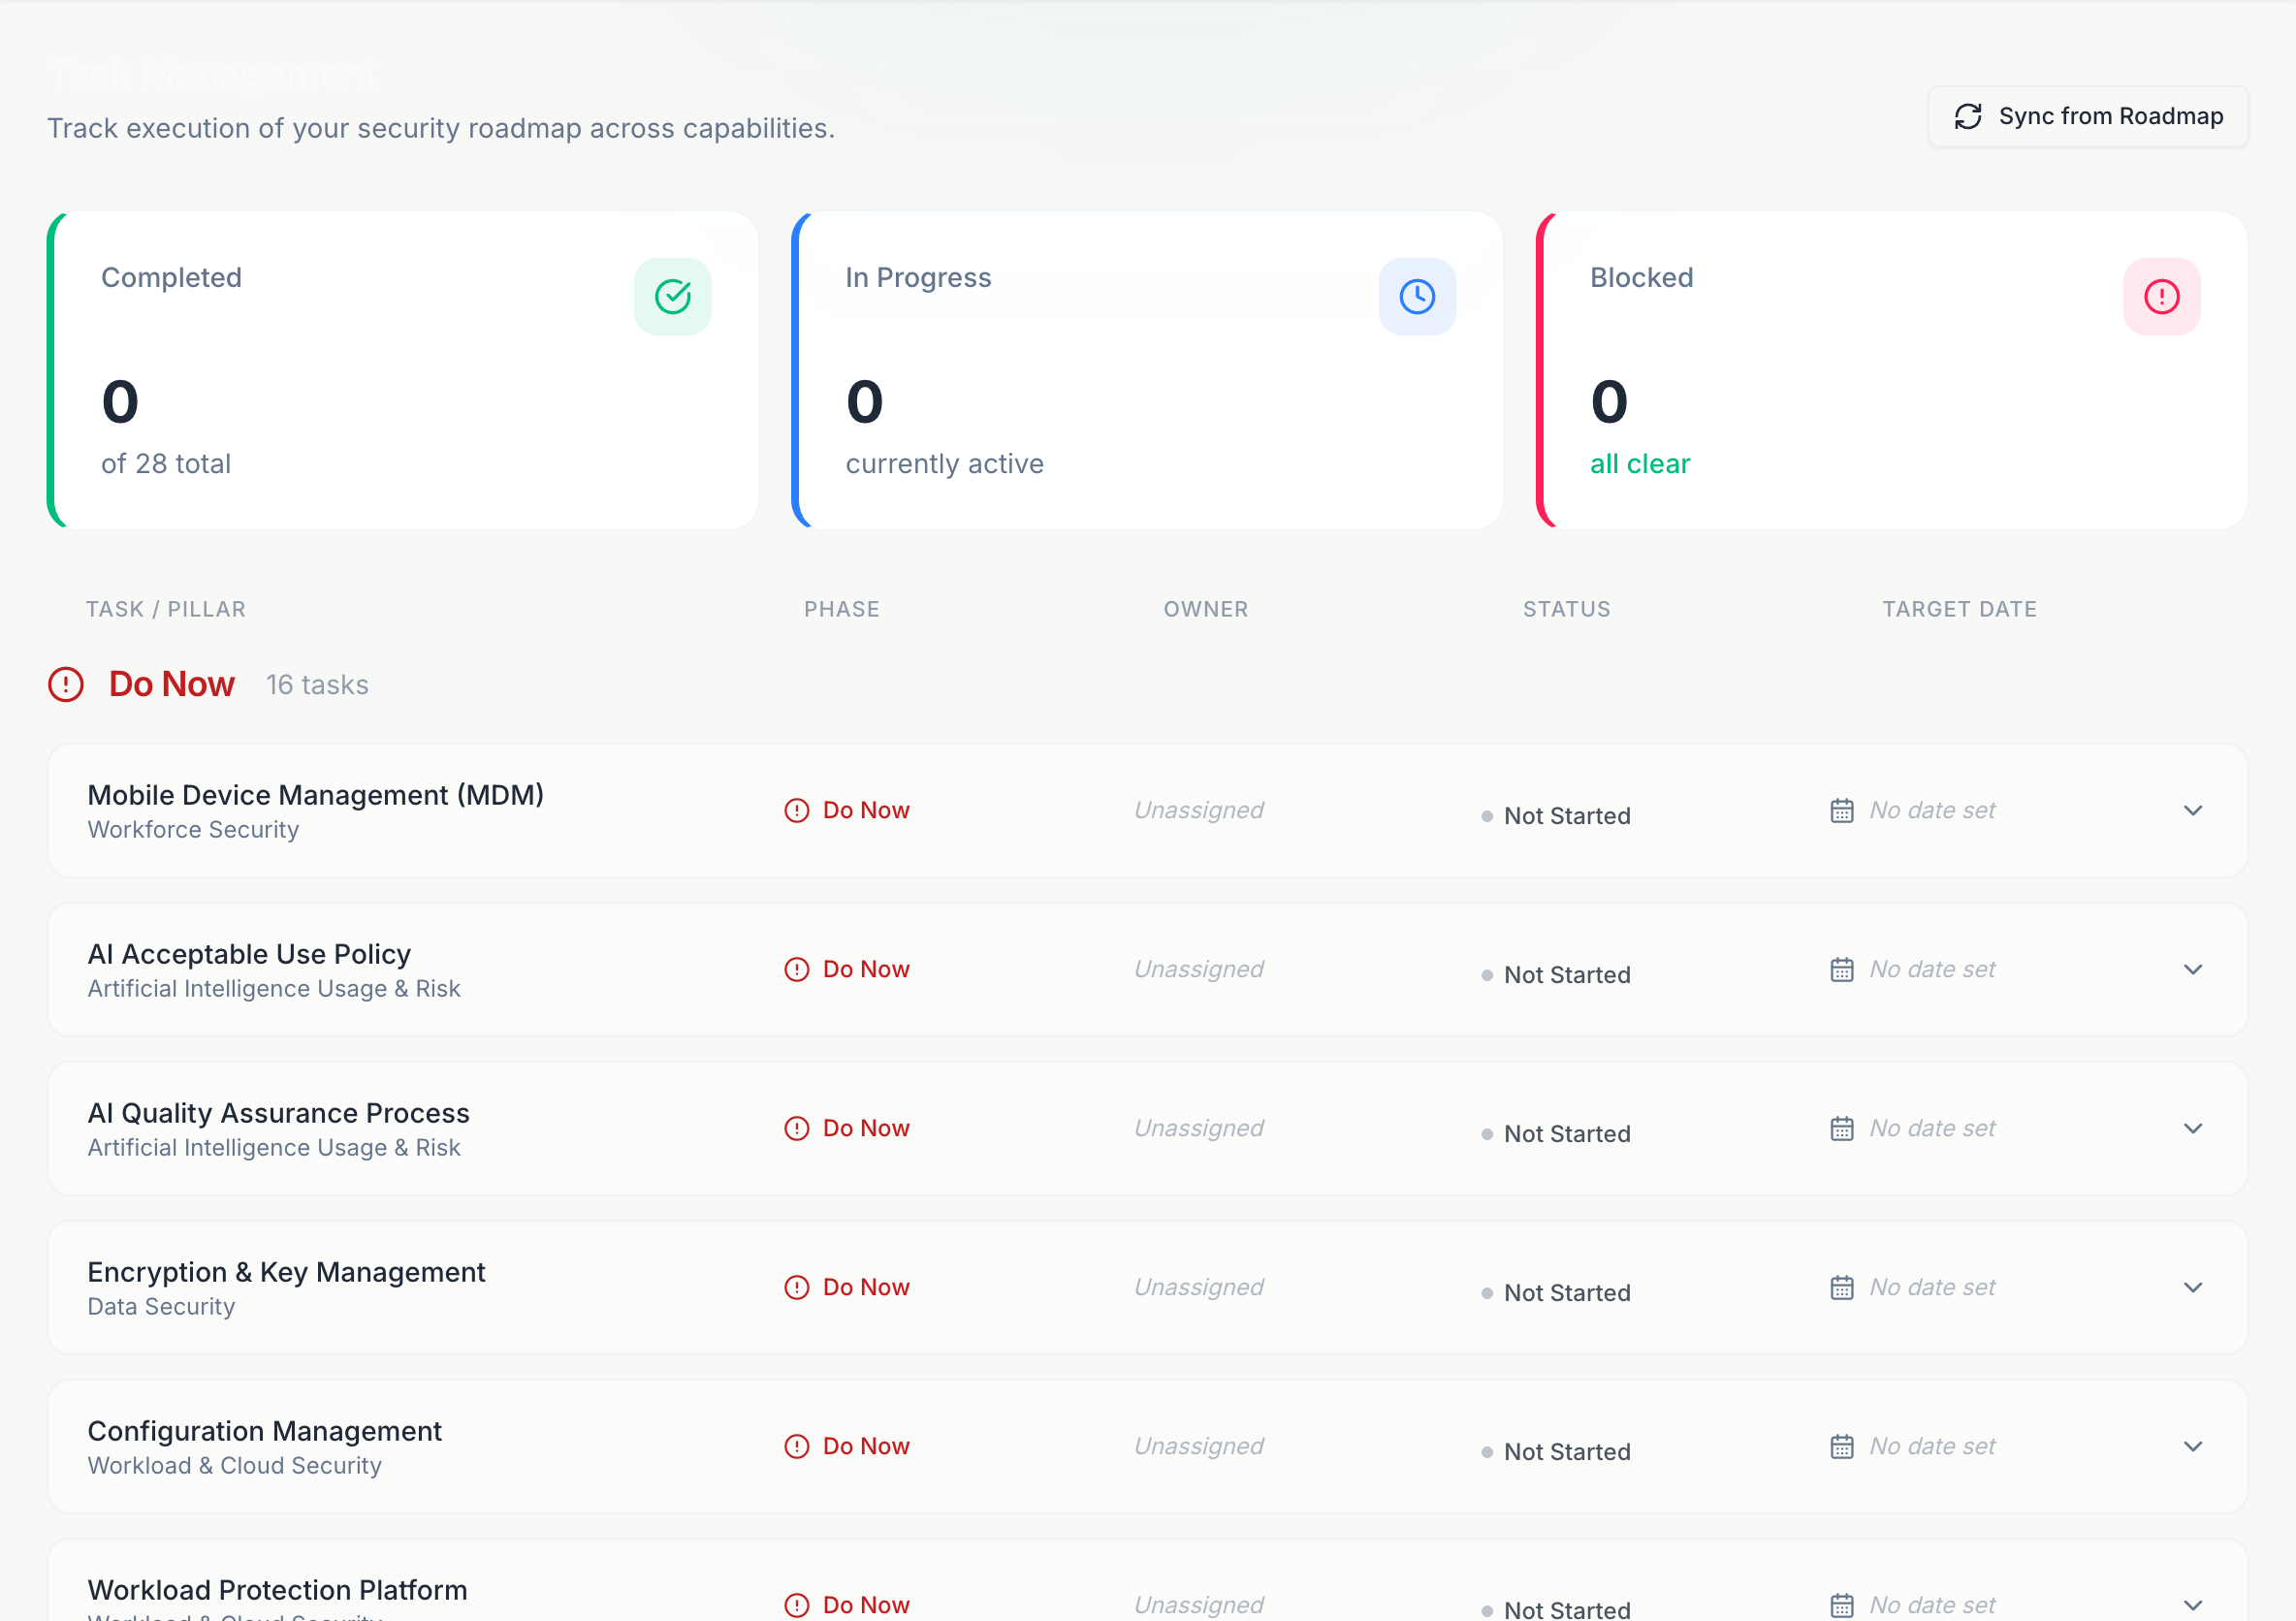
Task: Expand the Encryption & Key Management row
Action: (x=2192, y=1288)
